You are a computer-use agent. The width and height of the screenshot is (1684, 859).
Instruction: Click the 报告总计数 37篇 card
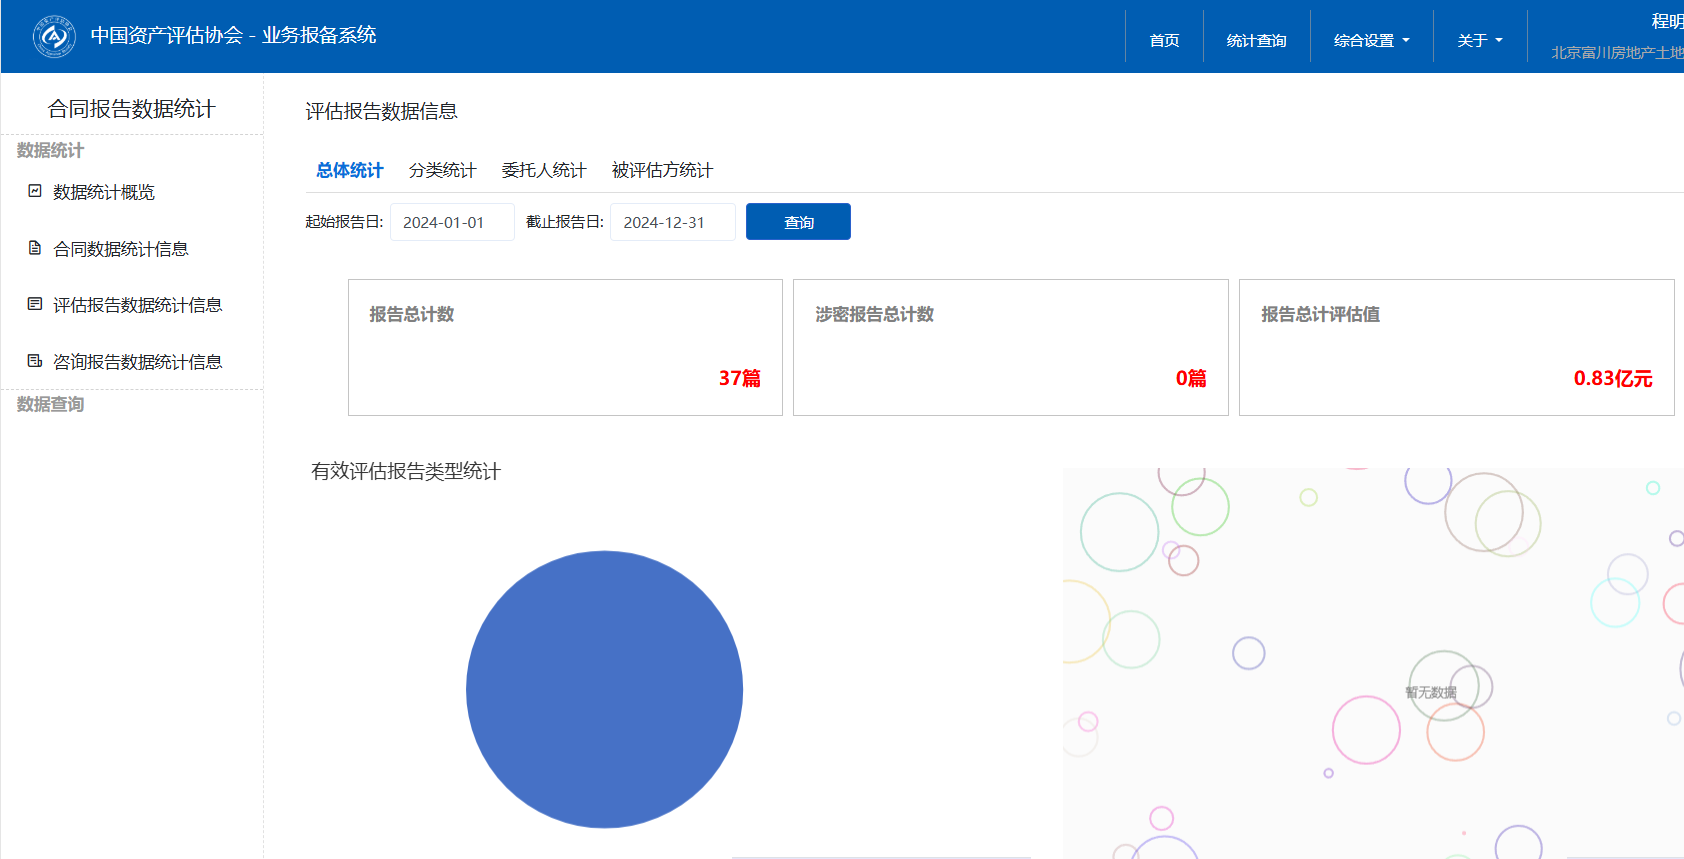(565, 347)
